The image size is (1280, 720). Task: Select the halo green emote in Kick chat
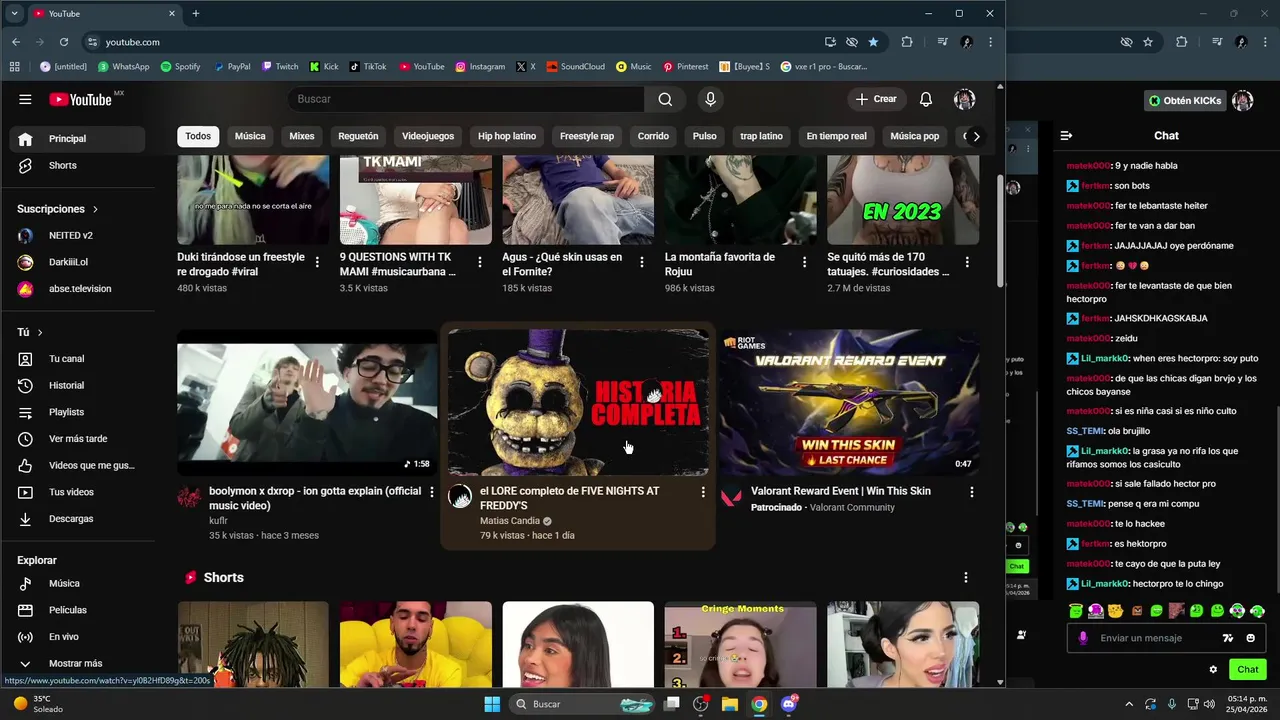(1075, 611)
